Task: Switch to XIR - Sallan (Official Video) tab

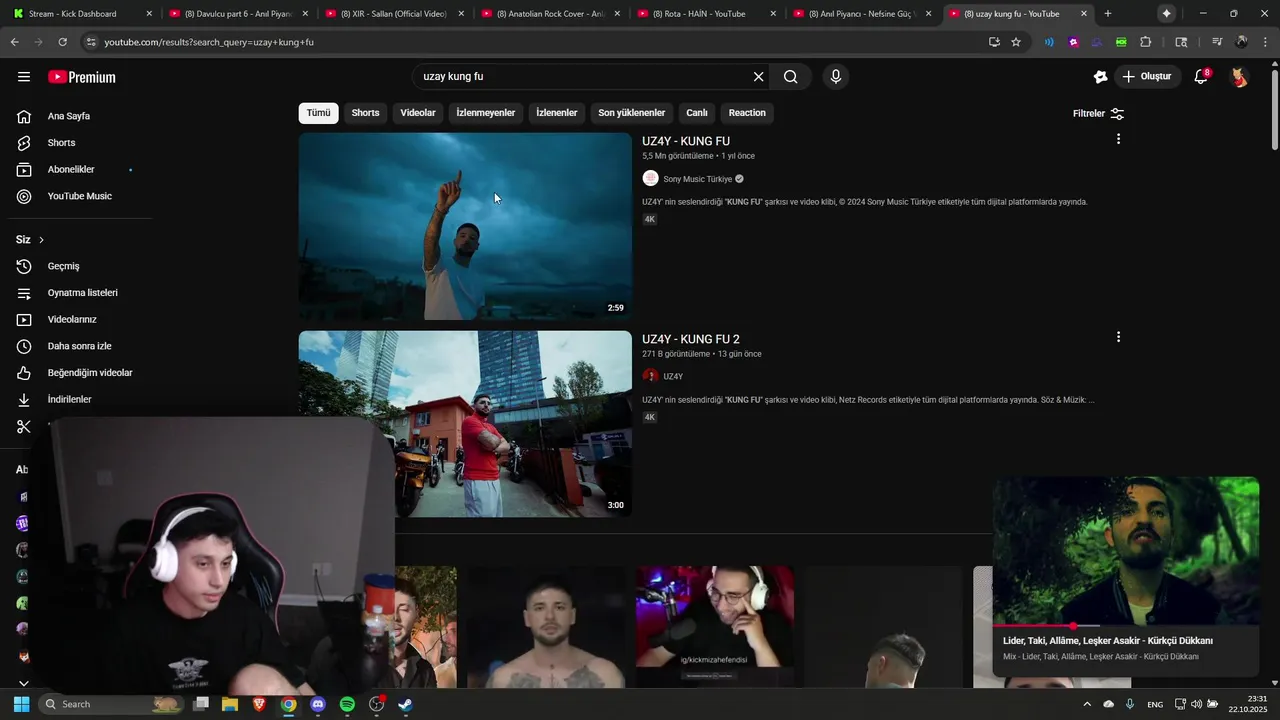Action: tap(393, 13)
